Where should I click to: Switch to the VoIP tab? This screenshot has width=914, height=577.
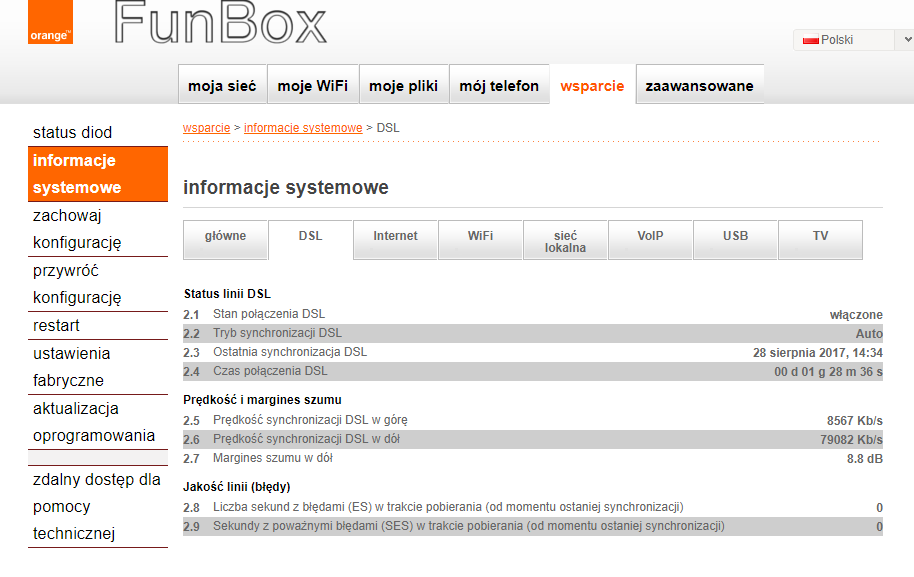(650, 237)
